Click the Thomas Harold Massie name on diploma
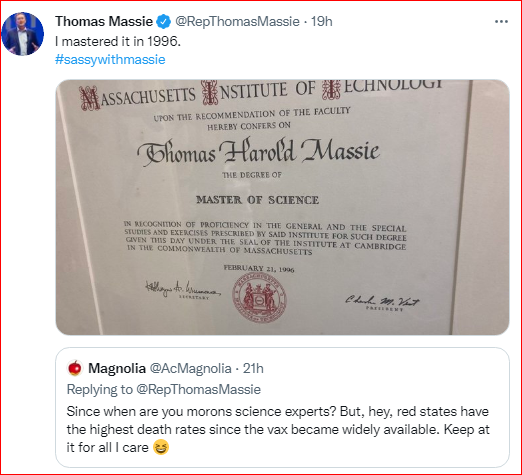The width and height of the screenshot is (522, 475). [258, 152]
